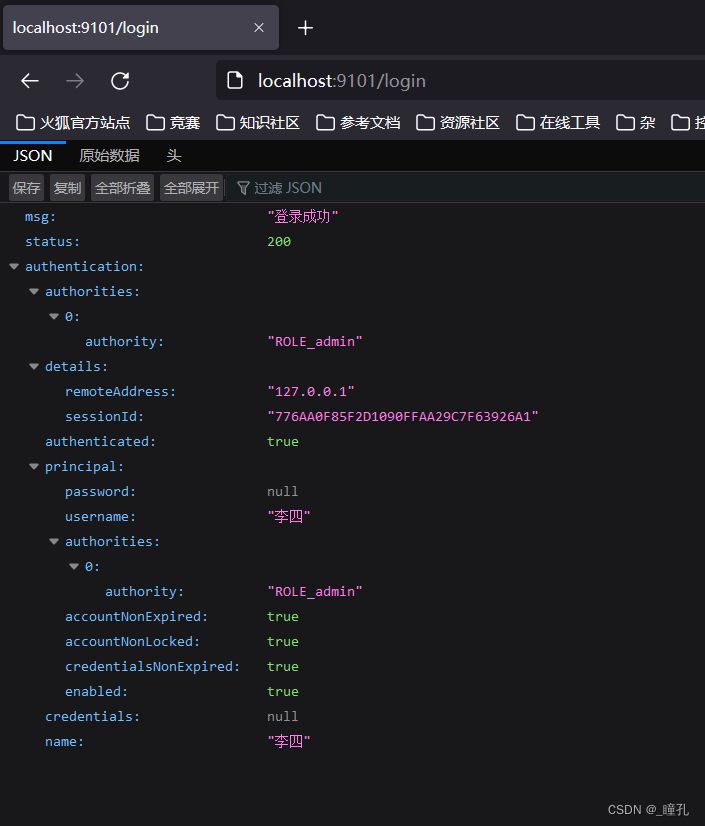Open the 知识社区 bookmark folder
The image size is (705, 826).
[258, 123]
